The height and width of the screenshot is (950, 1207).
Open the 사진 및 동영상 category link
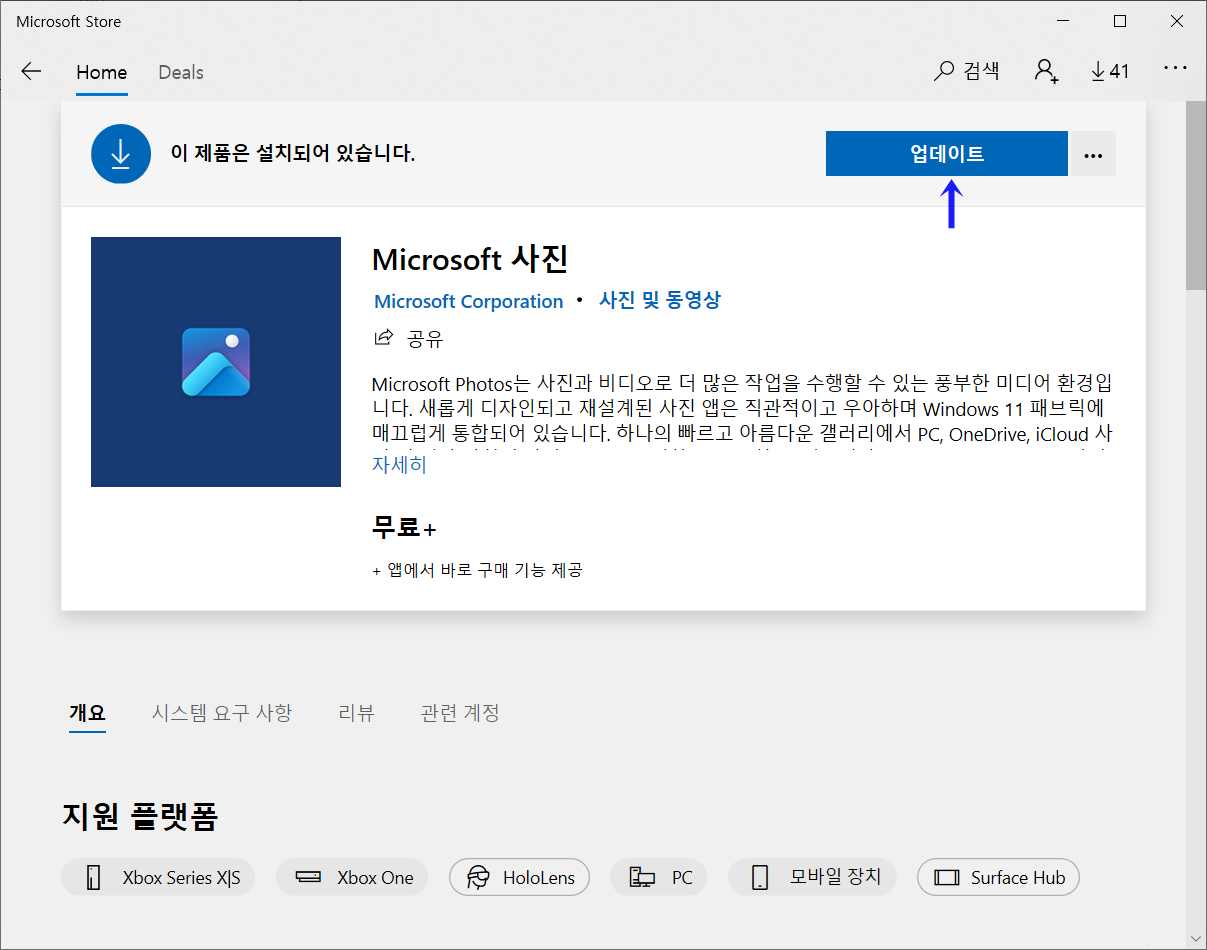click(x=660, y=300)
